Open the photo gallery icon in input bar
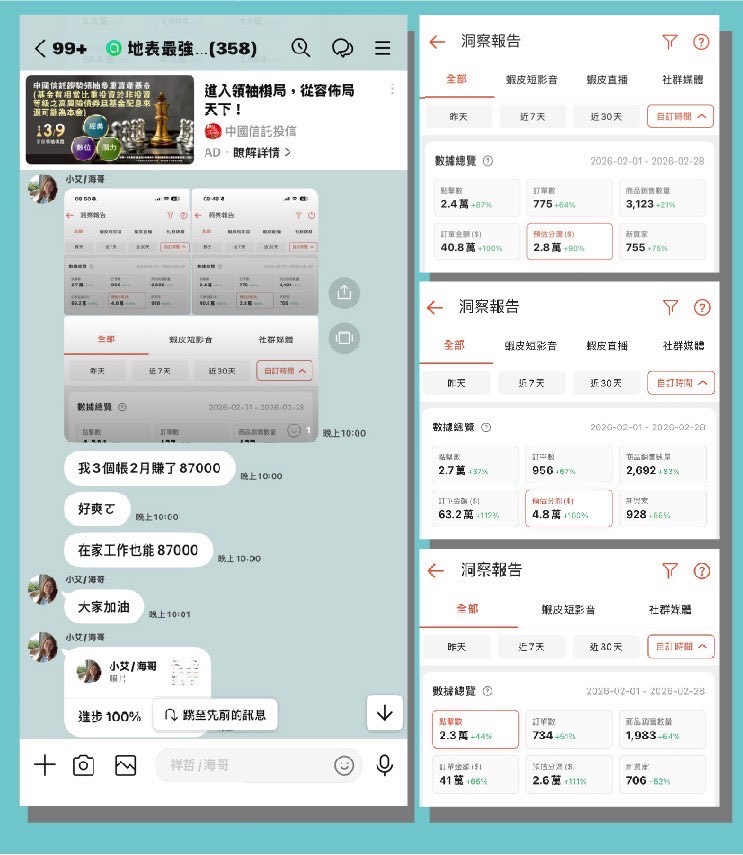 (x=125, y=765)
